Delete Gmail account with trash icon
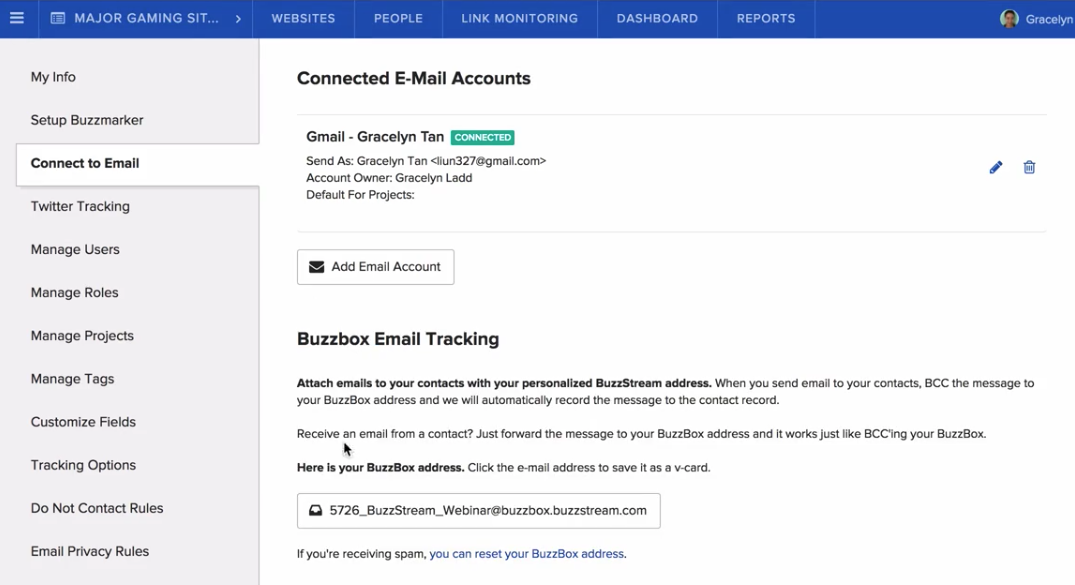Viewport: 1075px width, 585px height. [1029, 167]
